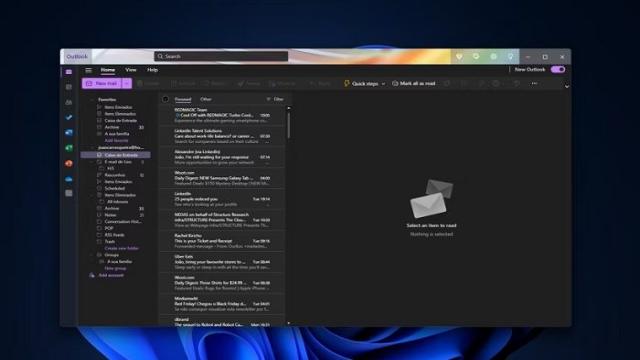This screenshot has width=640, height=360.
Task: Tick the select-all circle above message list
Action: tap(165, 99)
